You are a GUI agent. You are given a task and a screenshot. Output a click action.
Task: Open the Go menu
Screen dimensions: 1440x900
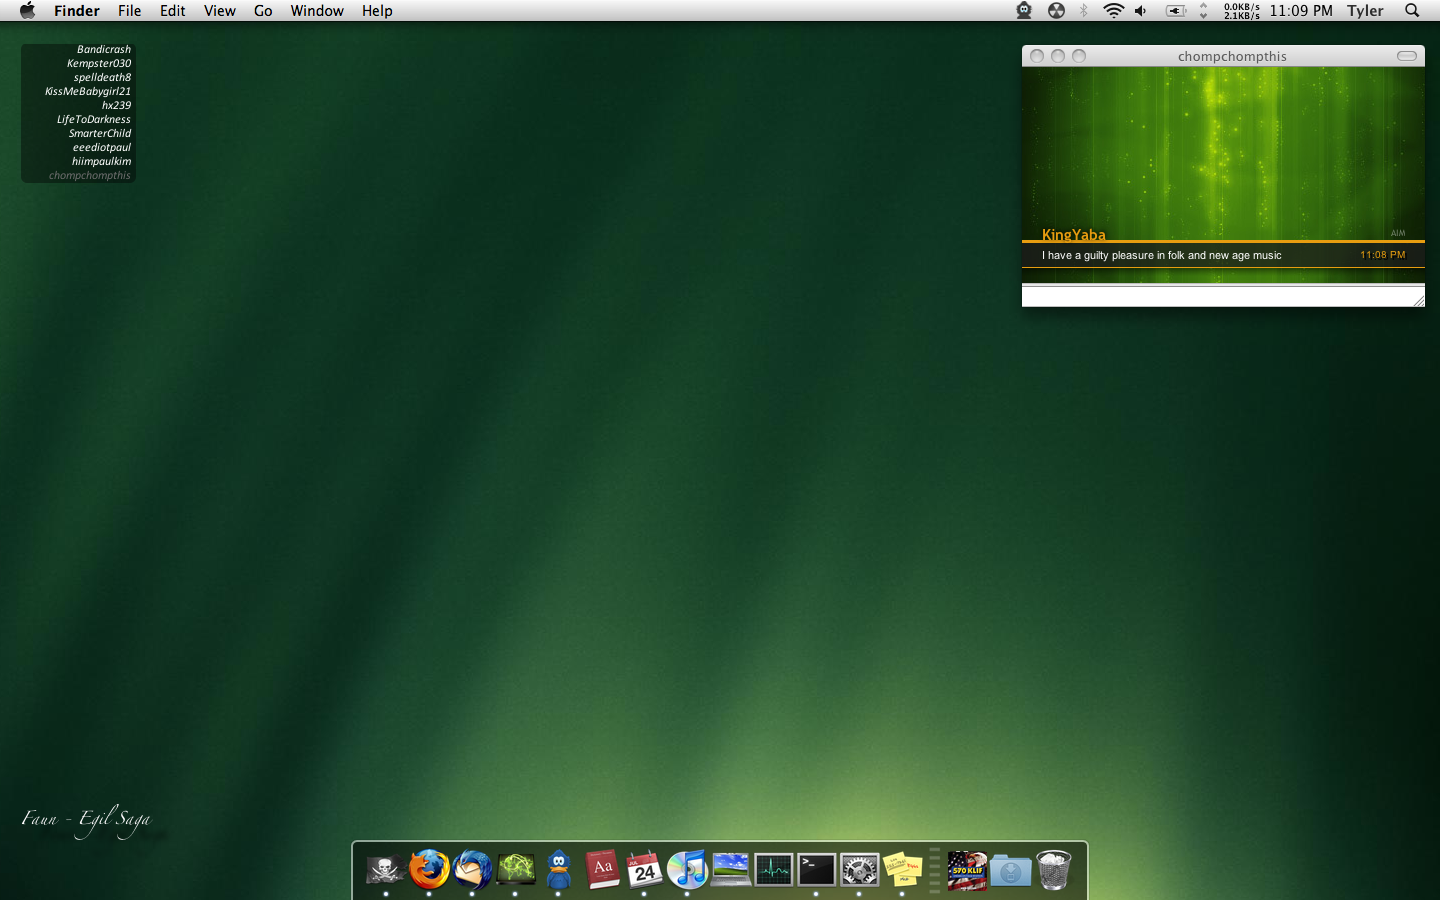[x=263, y=10]
